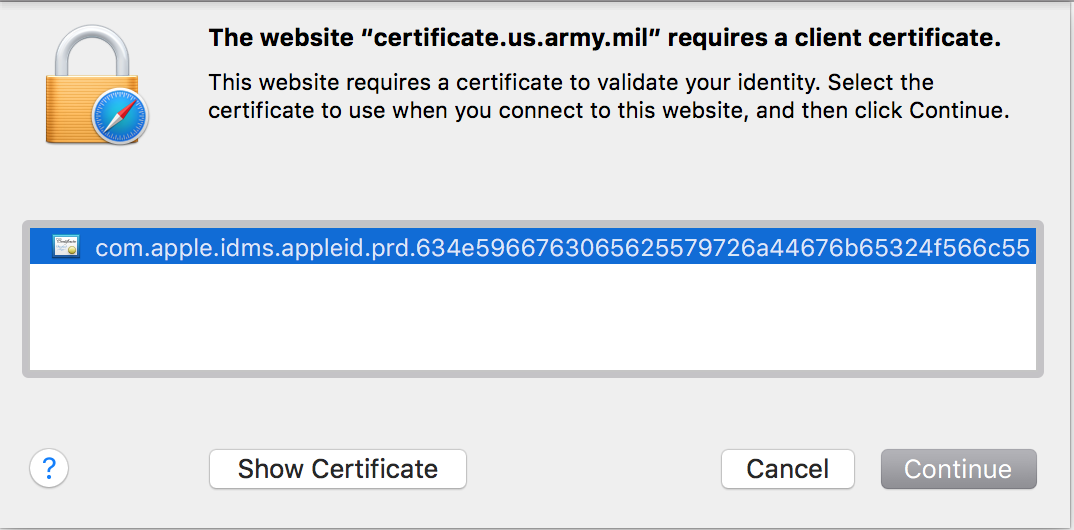This screenshot has height=530, width=1074.
Task: Click the hexadecimal end of the certificate name
Action: (850, 247)
